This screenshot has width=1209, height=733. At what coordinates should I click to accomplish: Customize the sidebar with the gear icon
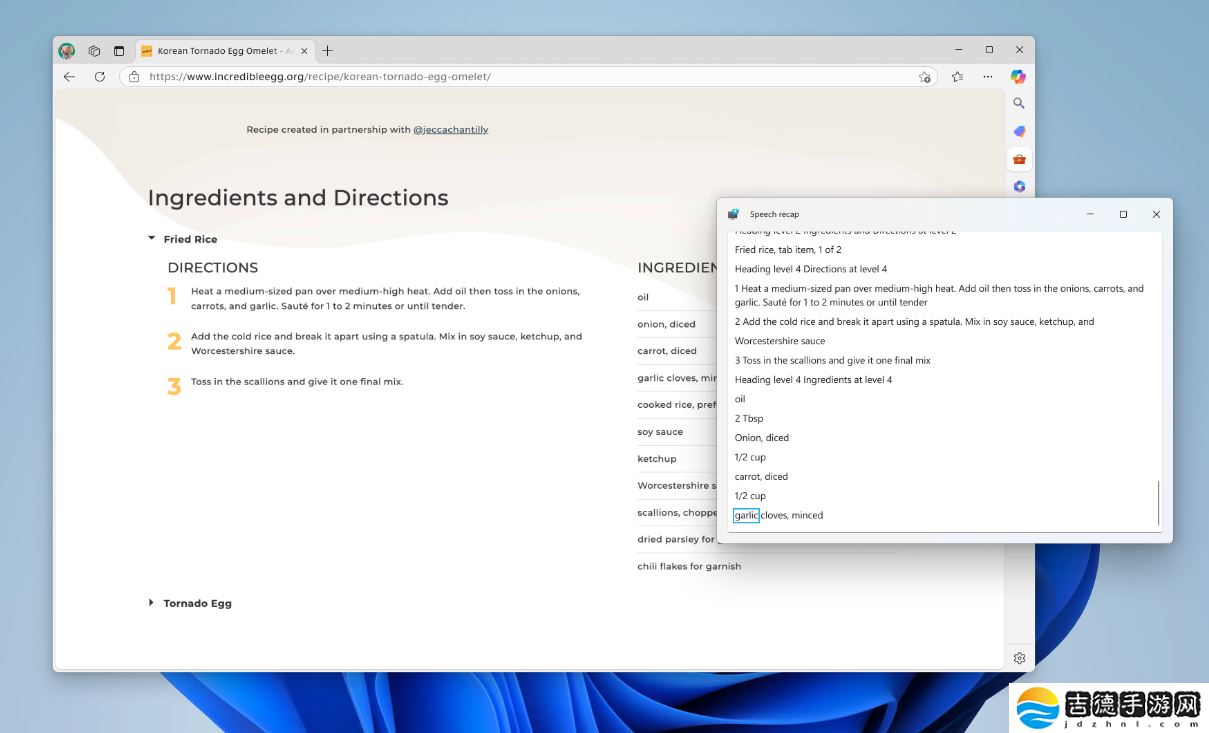(x=1019, y=658)
